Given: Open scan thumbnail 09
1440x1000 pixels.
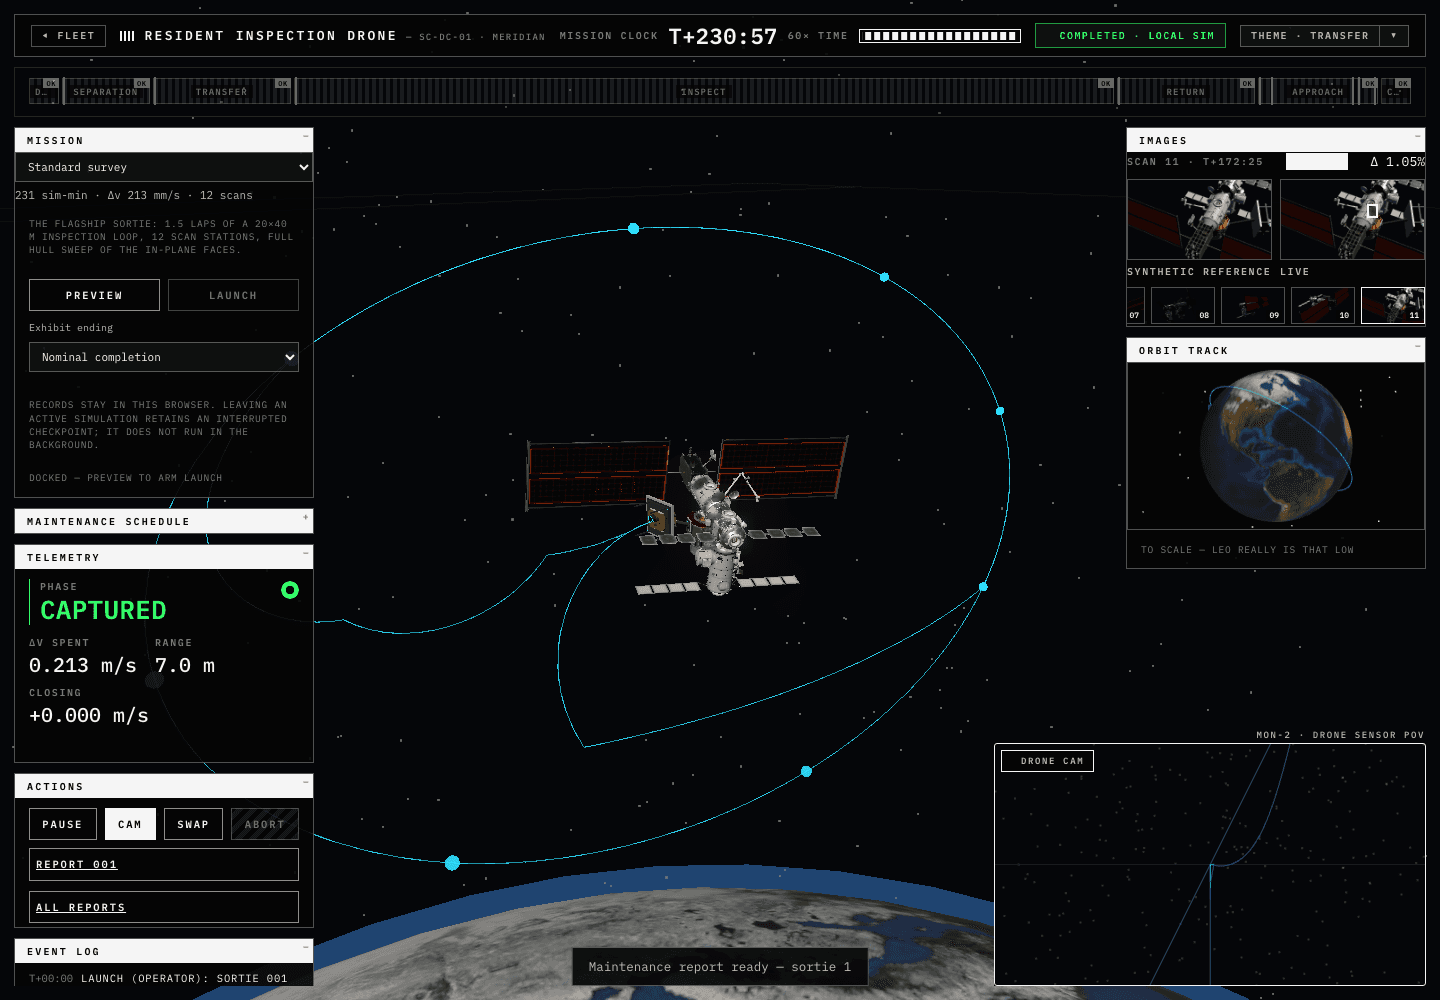Looking at the screenshot, I should (1253, 305).
